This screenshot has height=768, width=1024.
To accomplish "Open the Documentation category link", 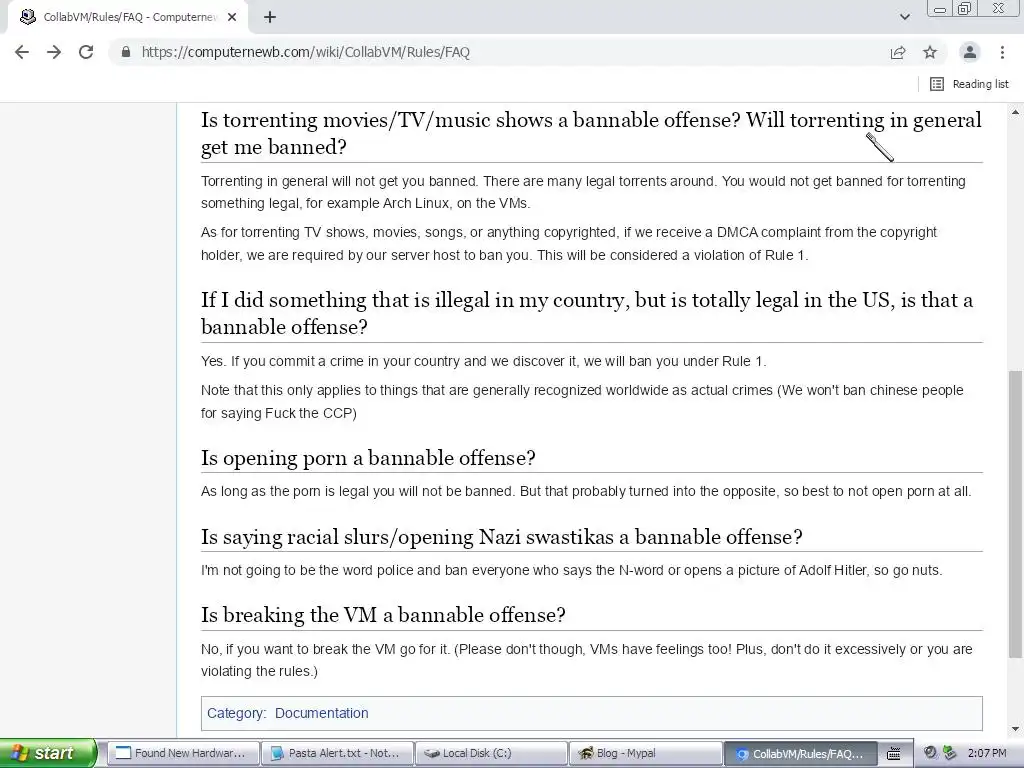I will (x=321, y=713).
